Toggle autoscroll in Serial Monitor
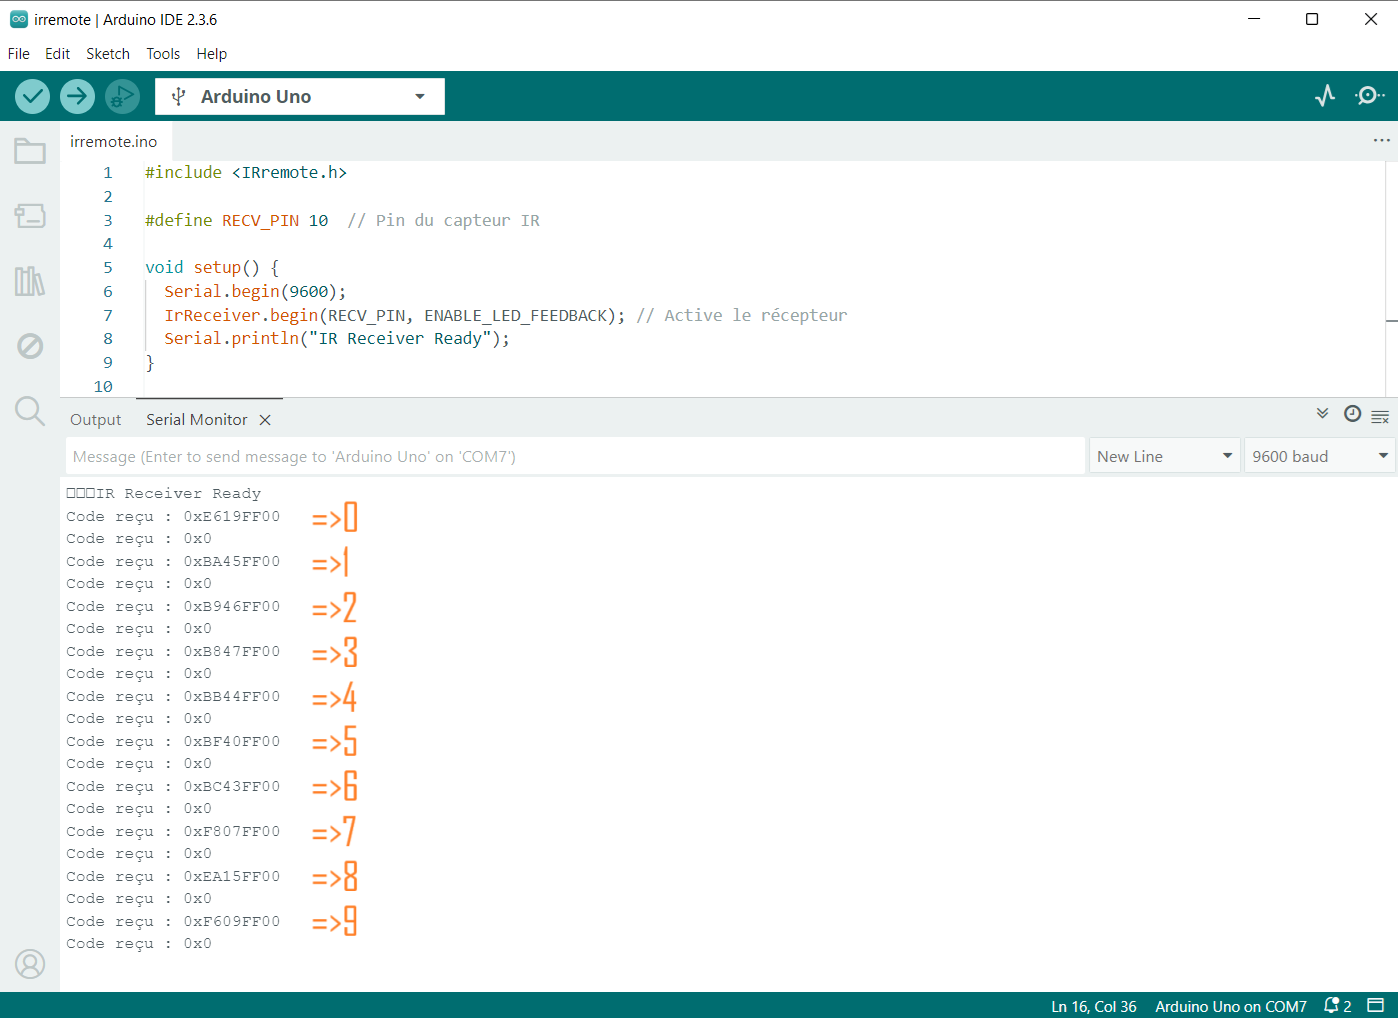 1322,414
